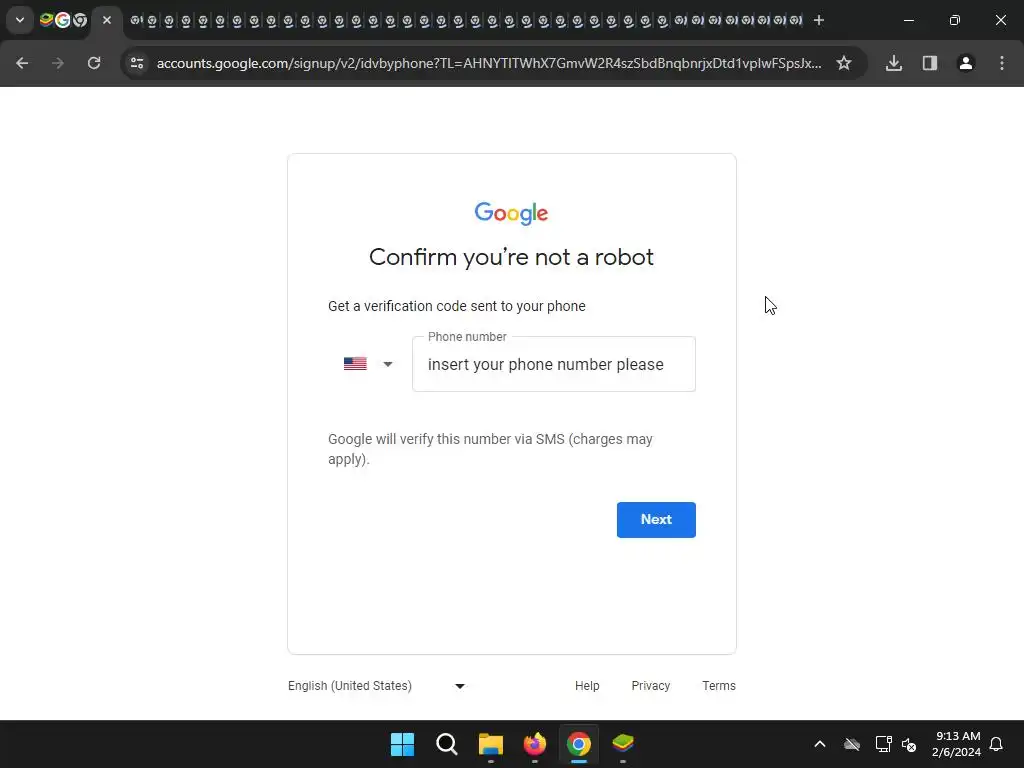The image size is (1024, 768).
Task: Open the English (United States) language dropdown
Action: 377,686
